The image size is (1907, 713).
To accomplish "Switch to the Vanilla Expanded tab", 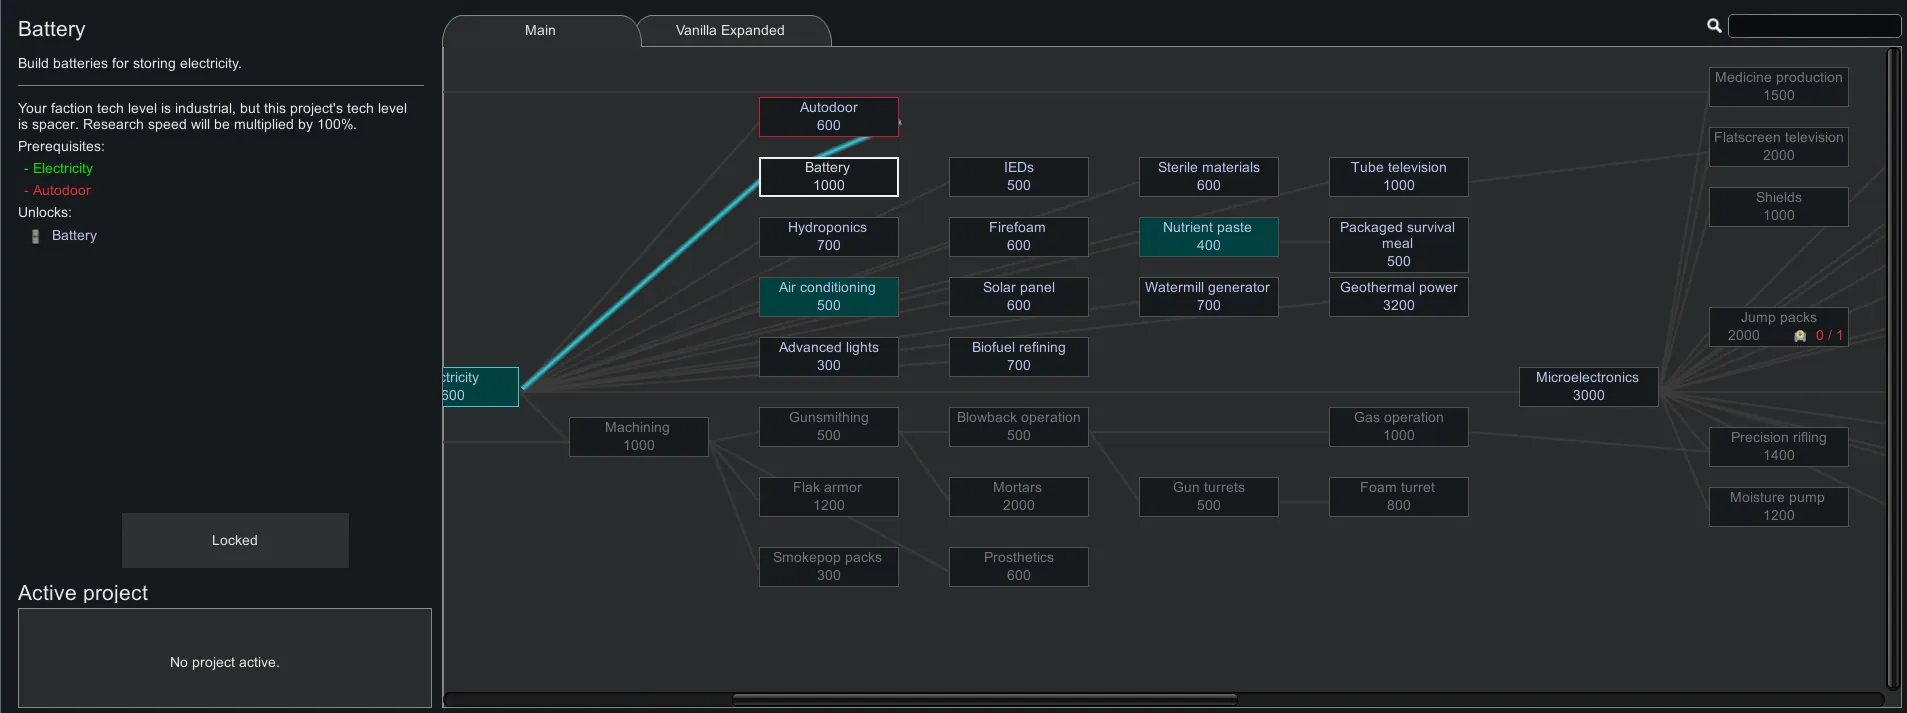I will point(731,30).
